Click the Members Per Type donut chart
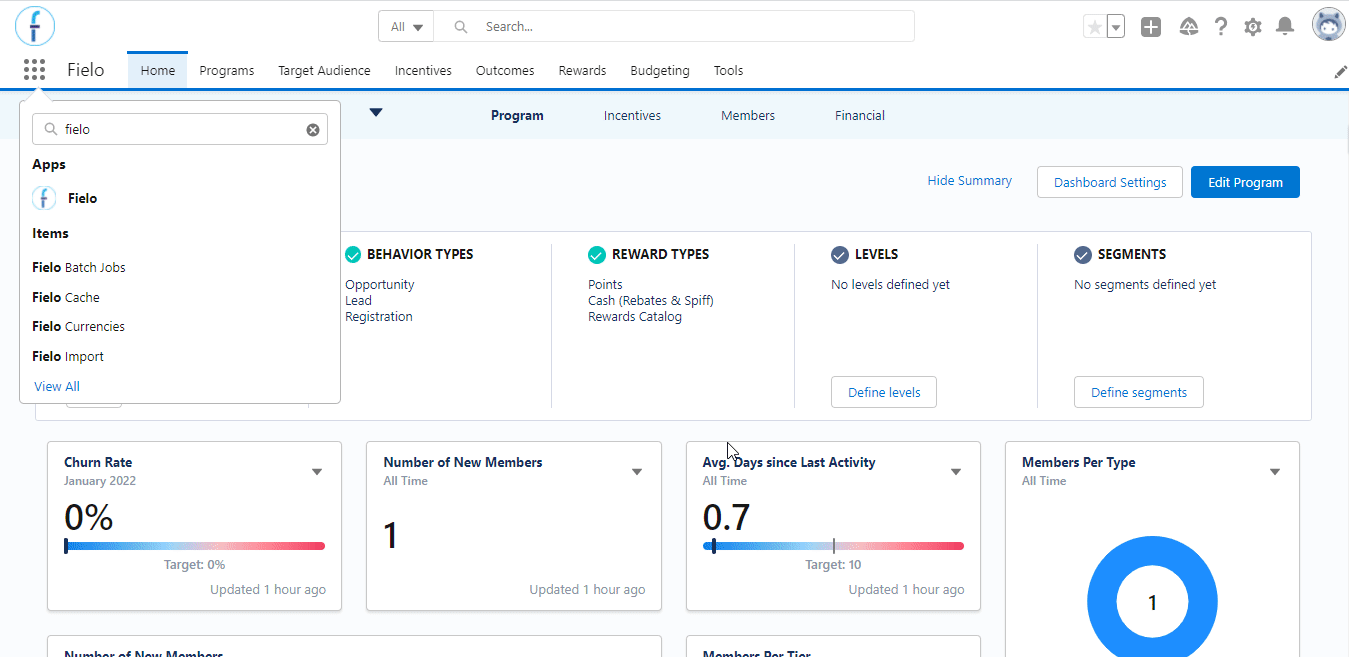 [1152, 602]
